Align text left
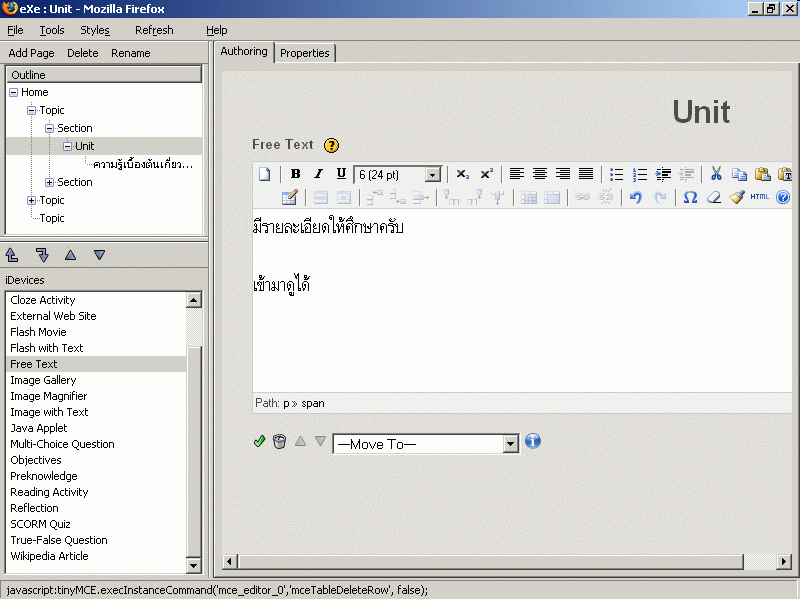Image resolution: width=800 pixels, height=600 pixels. [517, 174]
